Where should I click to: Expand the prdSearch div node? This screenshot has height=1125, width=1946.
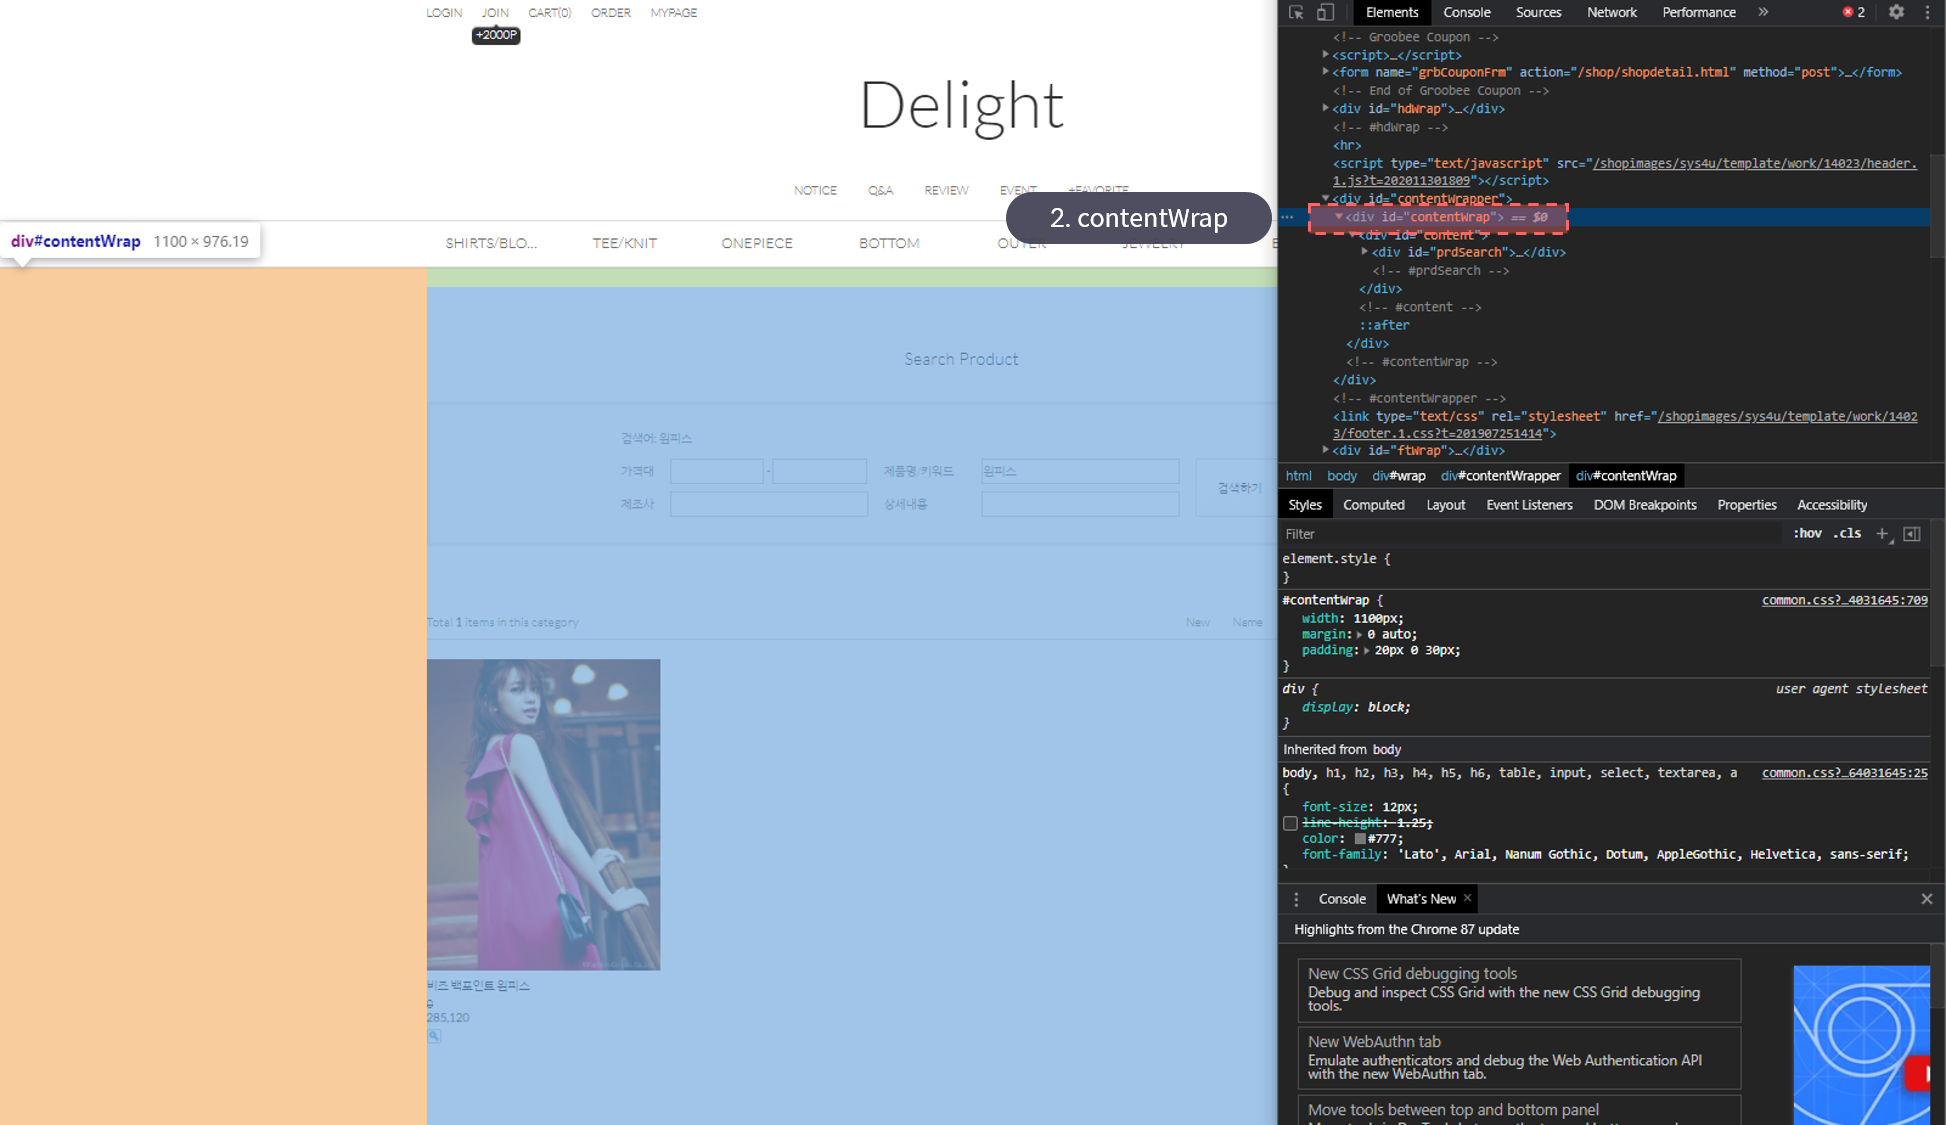pyautogui.click(x=1365, y=252)
